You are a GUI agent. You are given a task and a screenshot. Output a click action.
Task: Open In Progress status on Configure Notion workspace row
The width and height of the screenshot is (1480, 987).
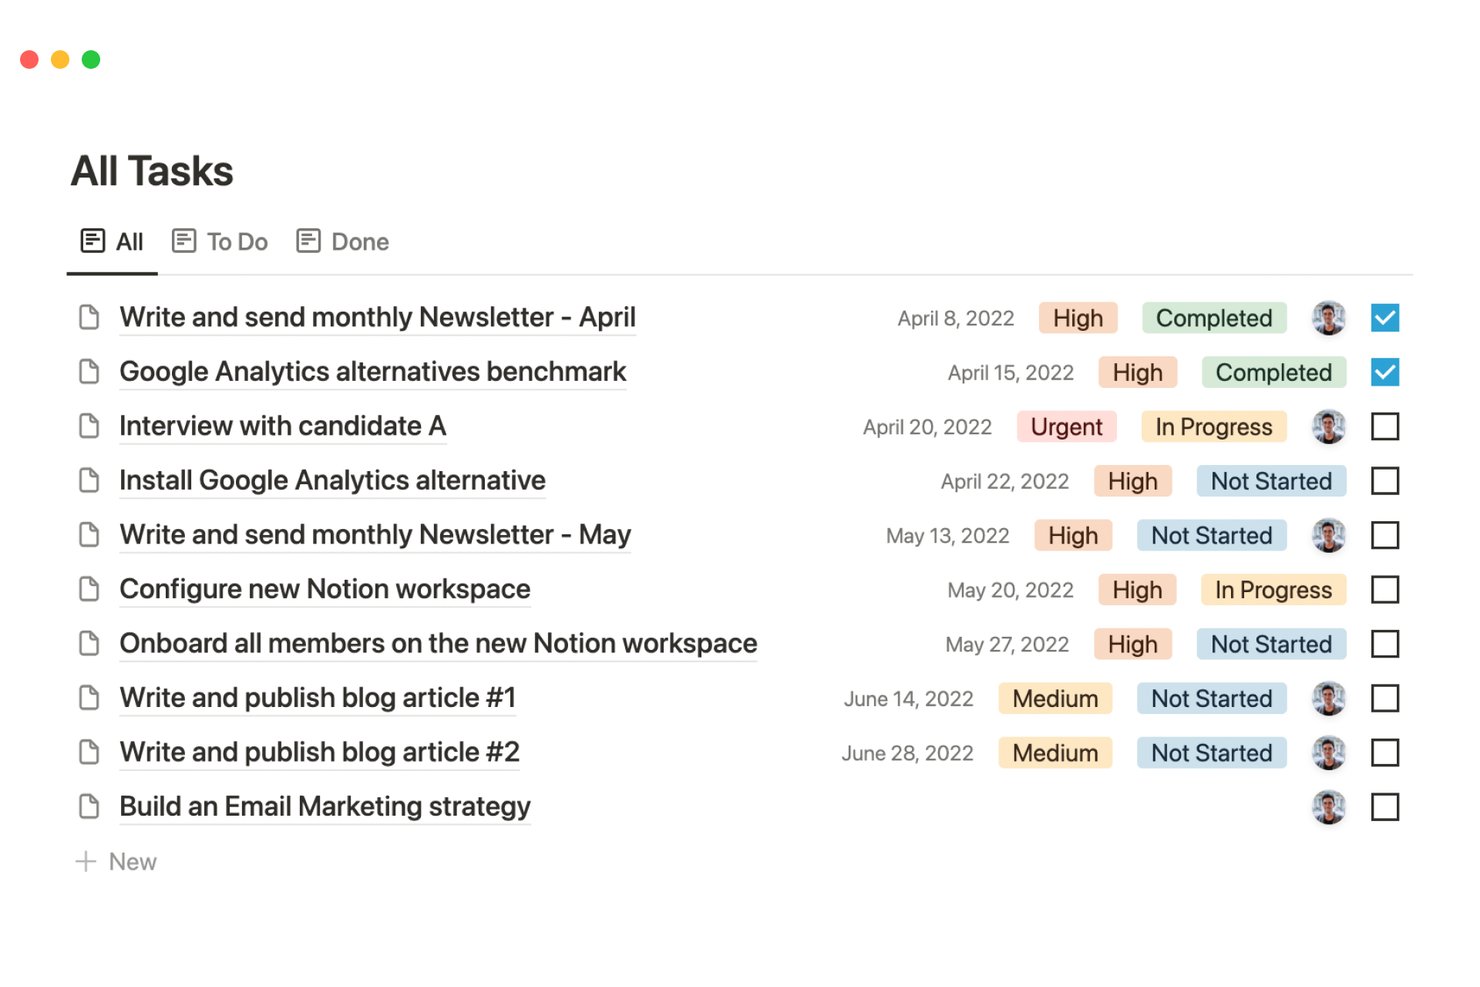pyautogui.click(x=1274, y=590)
